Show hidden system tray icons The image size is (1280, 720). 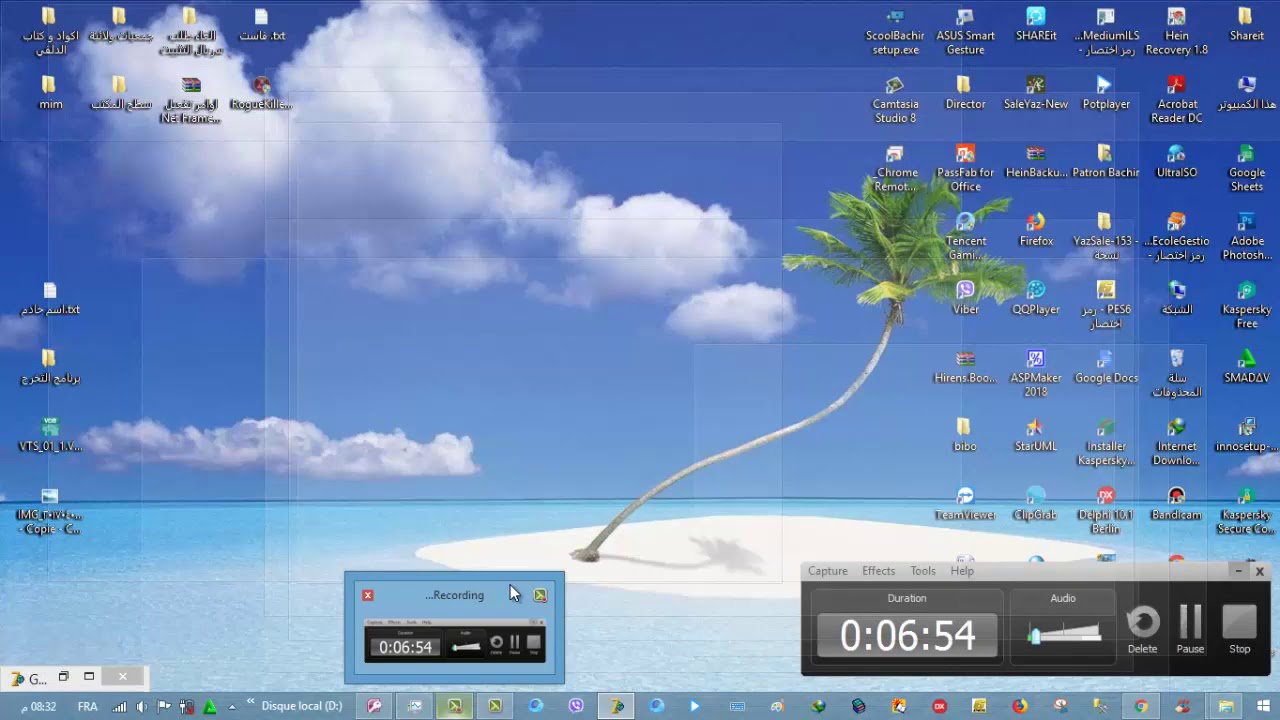coord(232,706)
